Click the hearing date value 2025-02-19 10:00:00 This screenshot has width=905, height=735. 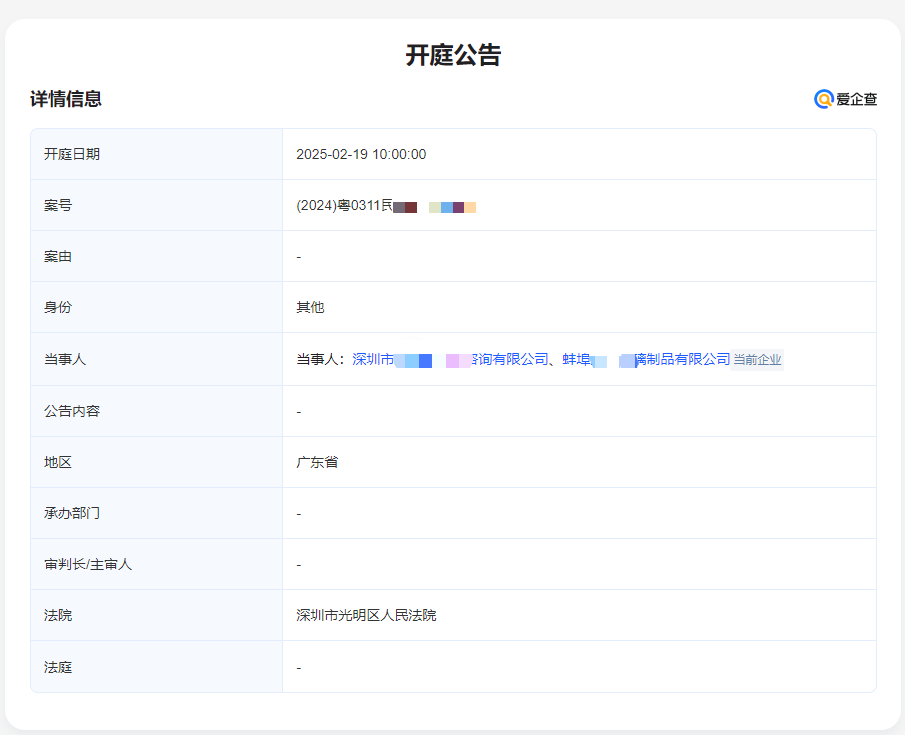361,154
